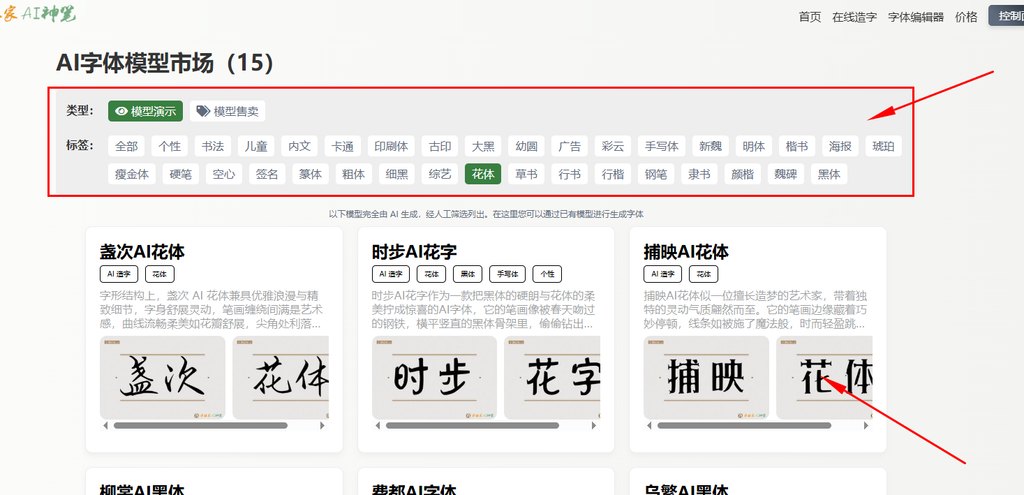
Task: Click the 钢笔 tag
Action: [656, 174]
